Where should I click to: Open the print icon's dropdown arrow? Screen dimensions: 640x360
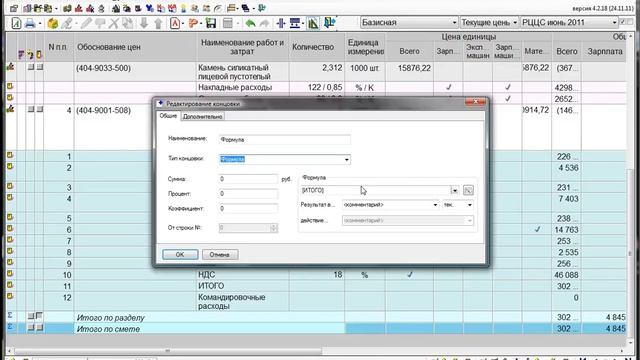[40, 24]
